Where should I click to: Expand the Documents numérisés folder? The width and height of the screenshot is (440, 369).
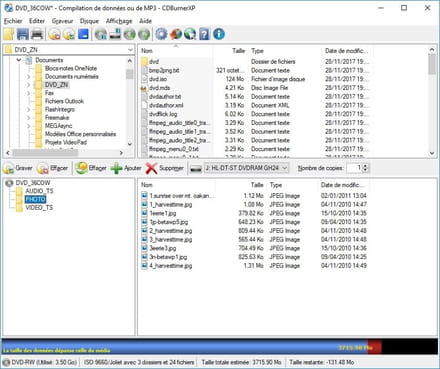click(x=28, y=77)
